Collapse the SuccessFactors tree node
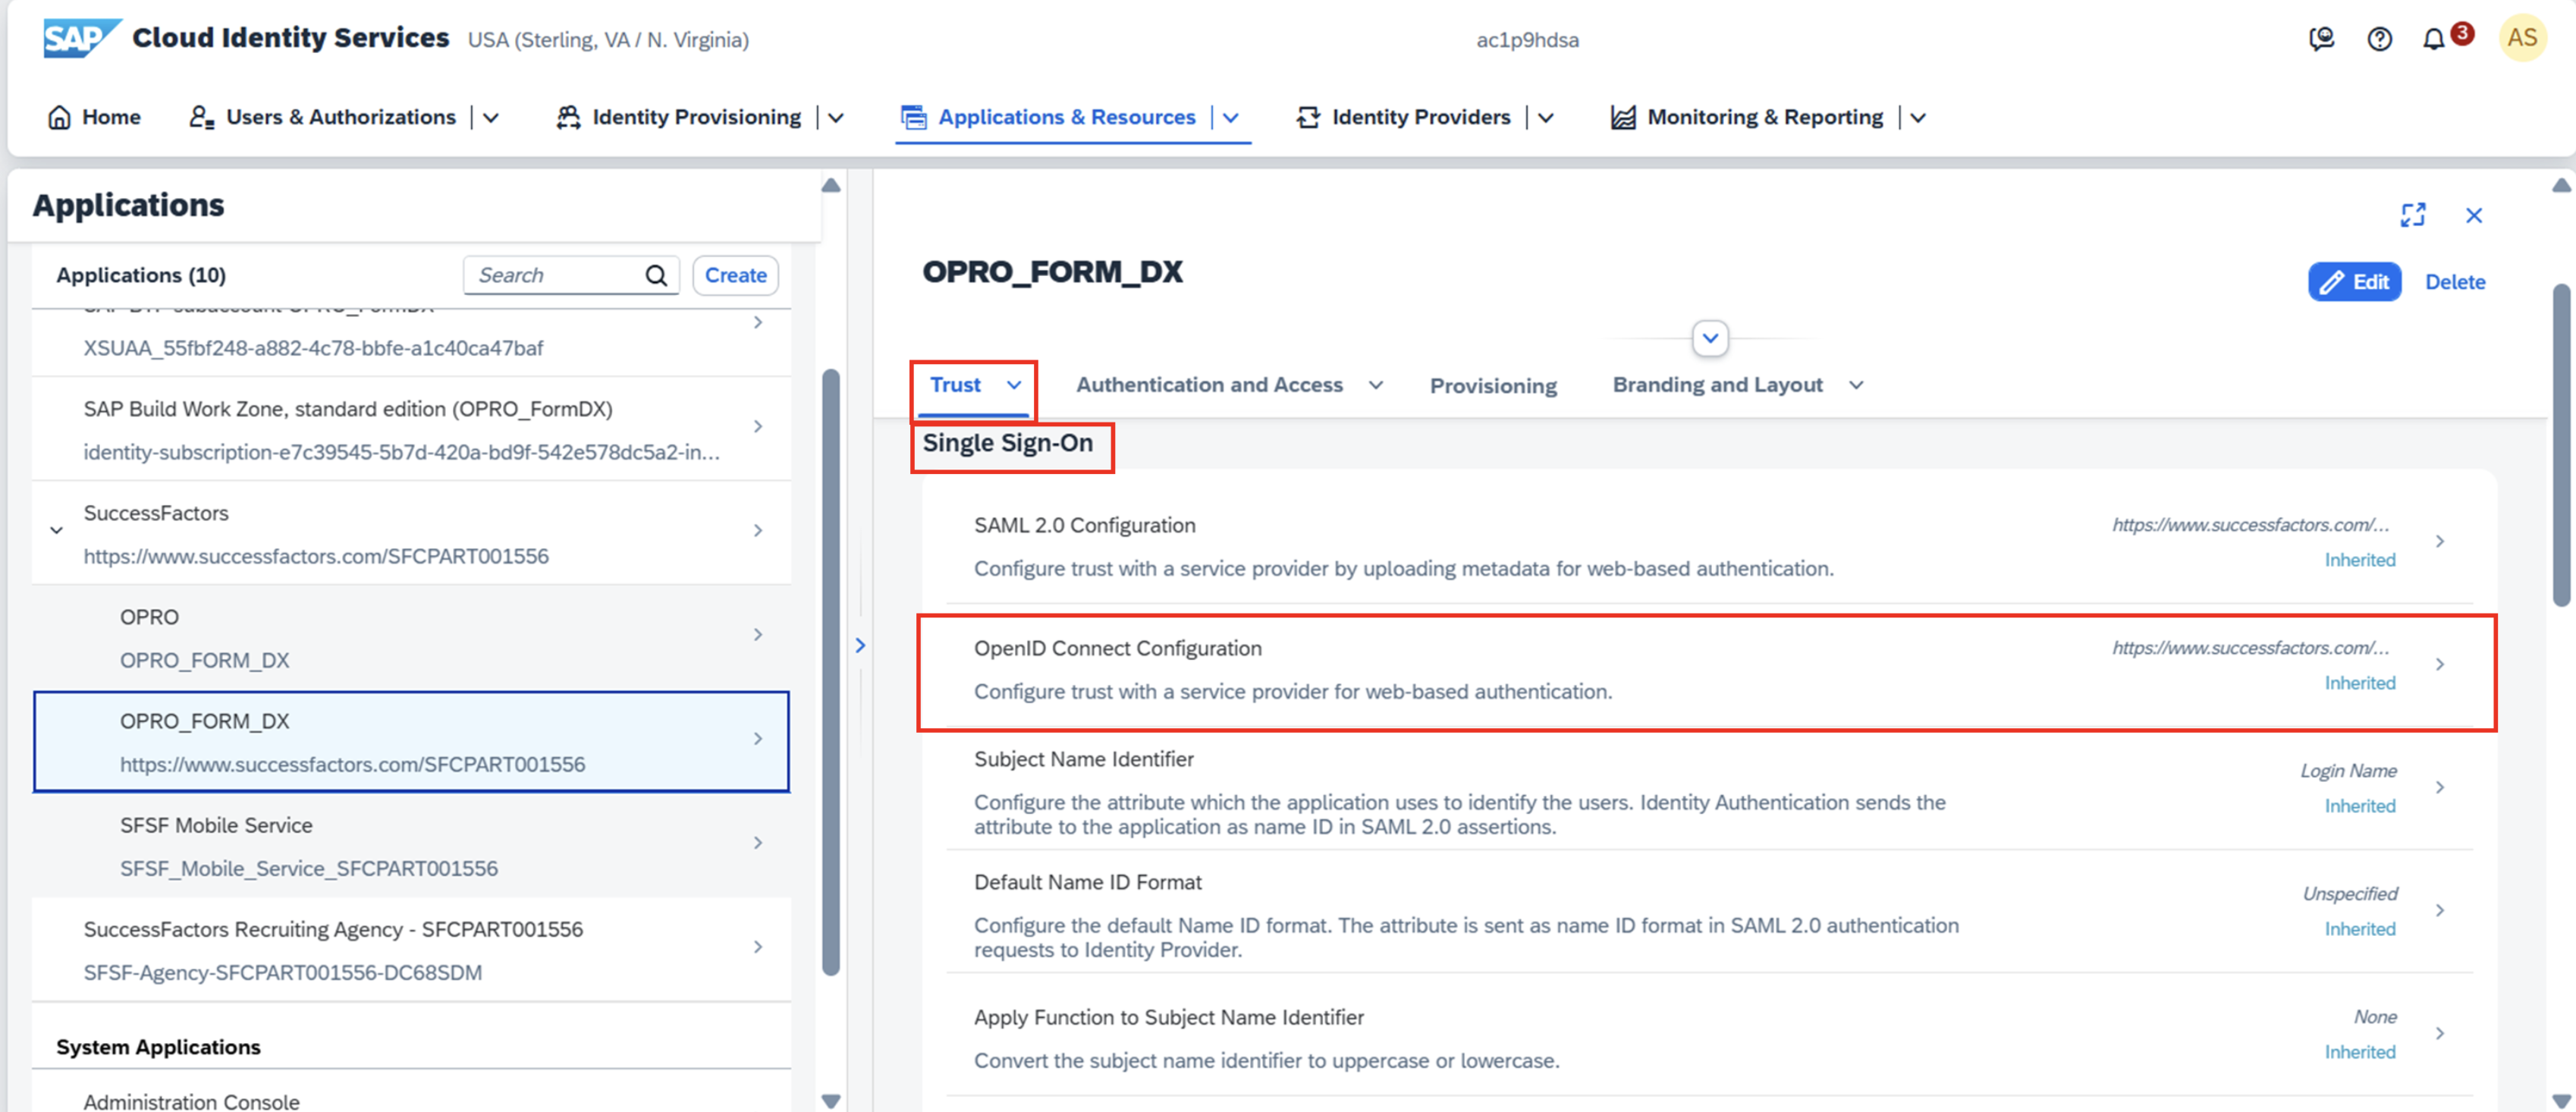 point(56,530)
